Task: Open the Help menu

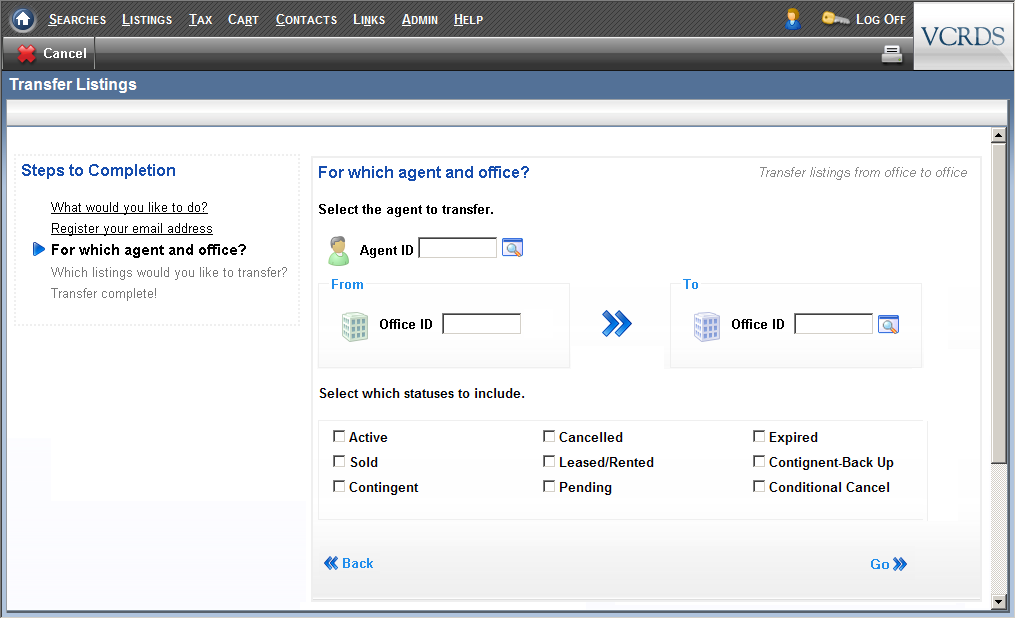Action: tap(468, 19)
